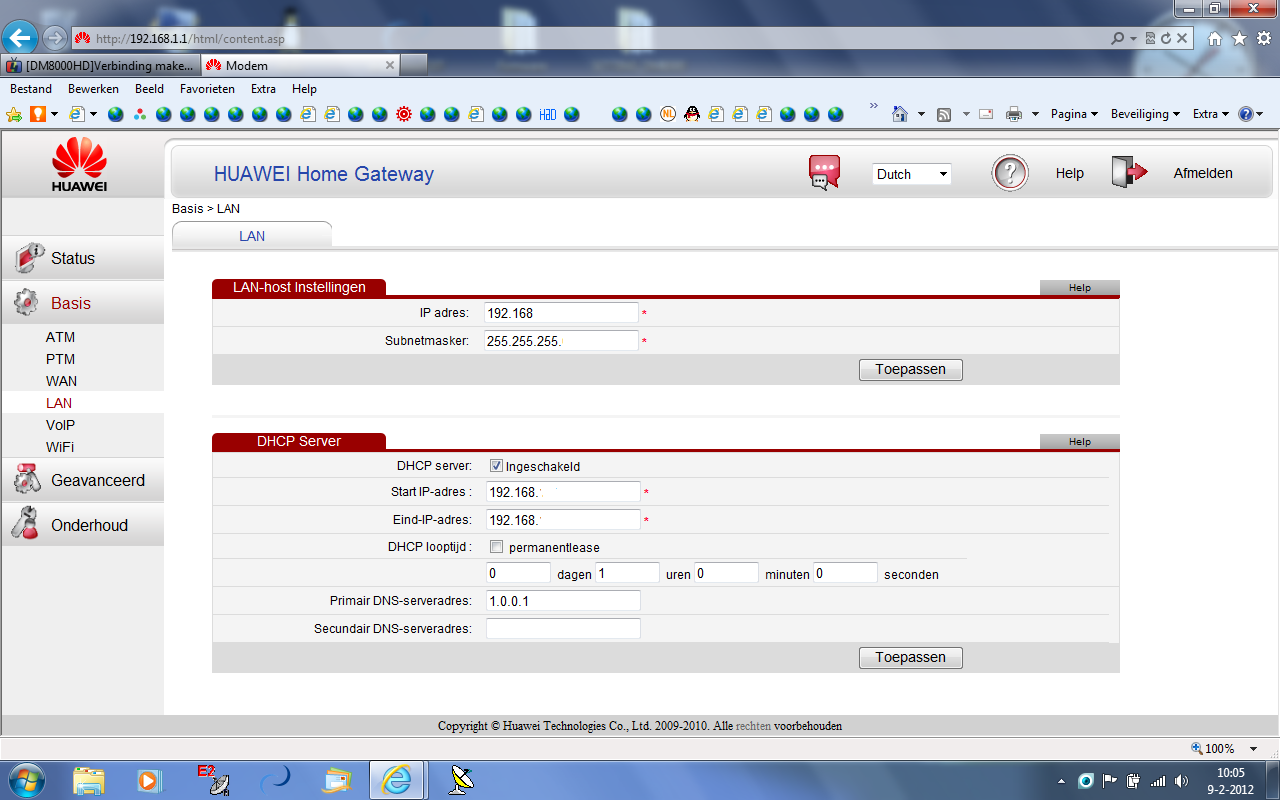Open the Bestand menu
This screenshot has height=800, width=1280.
tap(31, 89)
